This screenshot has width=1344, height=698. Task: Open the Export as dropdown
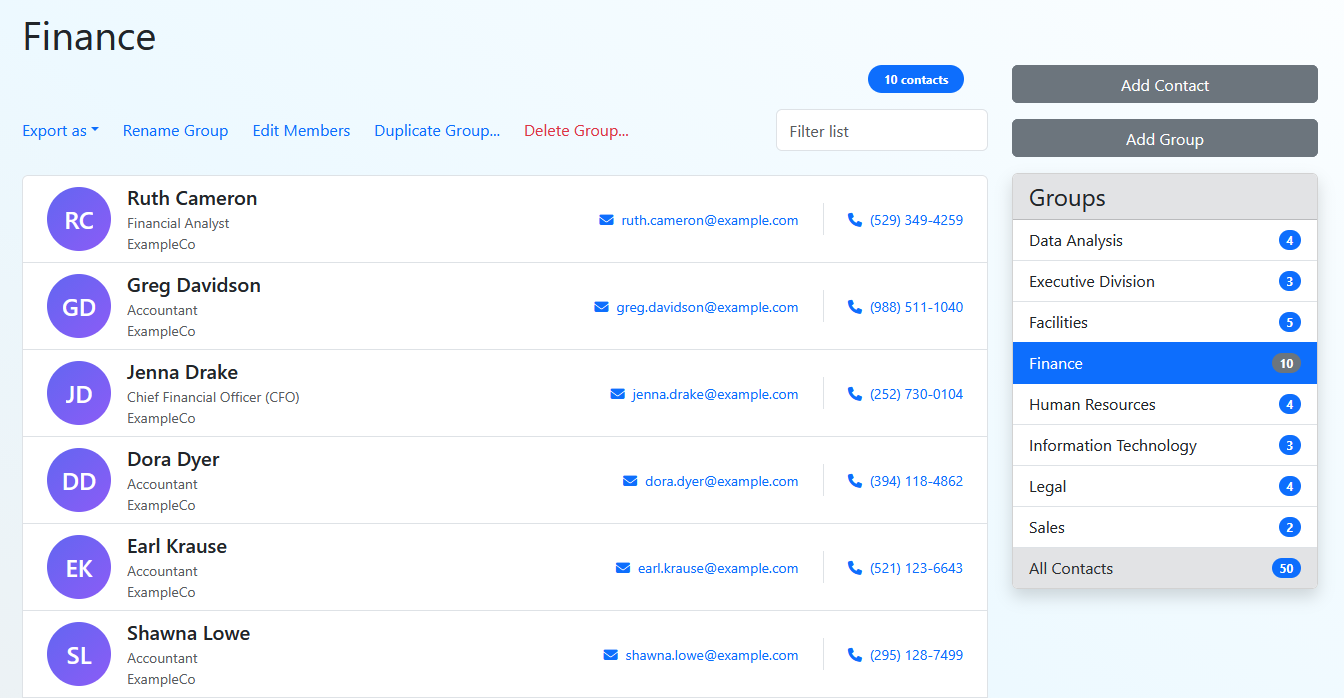click(x=60, y=131)
